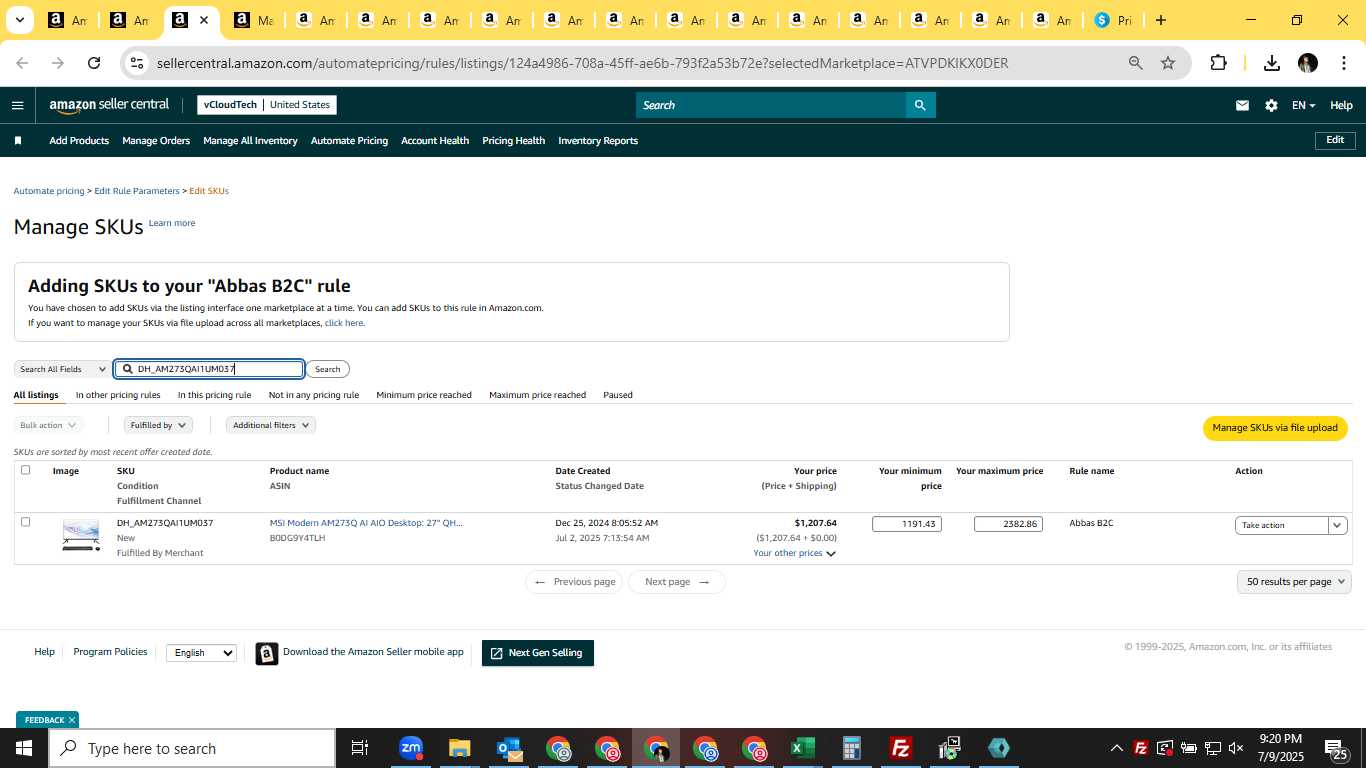Check the DH_AM273QAI1UM037 row checkbox
1366x768 pixels.
tap(25, 522)
